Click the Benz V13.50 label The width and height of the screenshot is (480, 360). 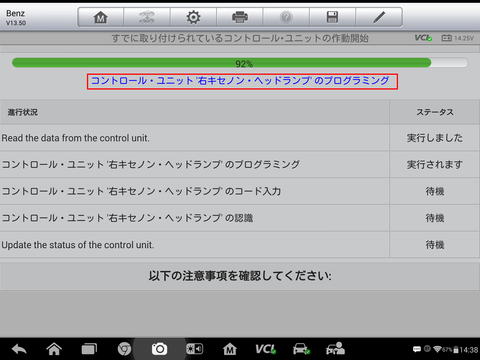coord(16,18)
